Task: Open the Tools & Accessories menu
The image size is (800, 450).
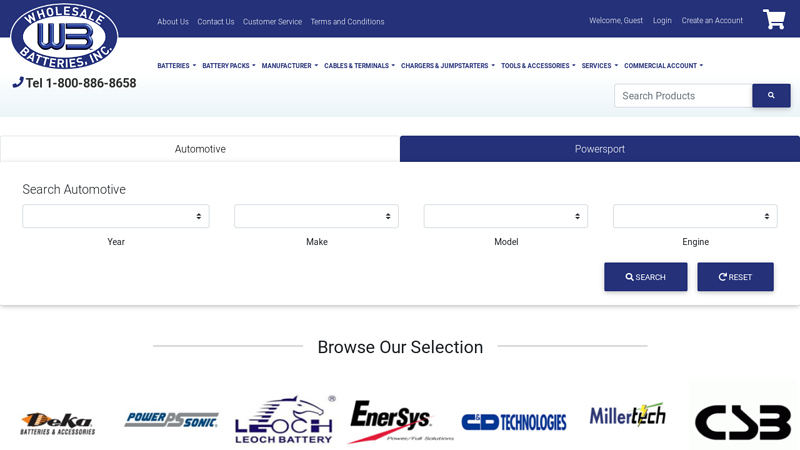Action: coord(538,66)
